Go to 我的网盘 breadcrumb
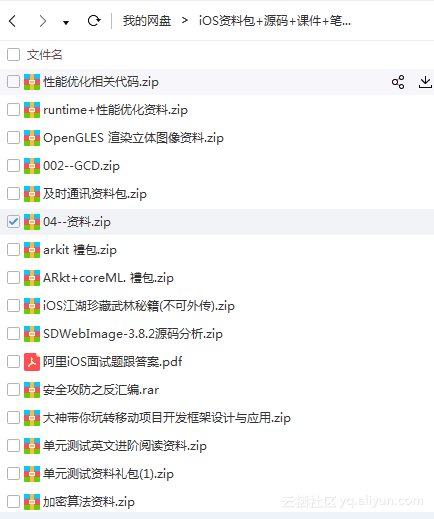Screen dimensions: 434x519 [x=147, y=21]
